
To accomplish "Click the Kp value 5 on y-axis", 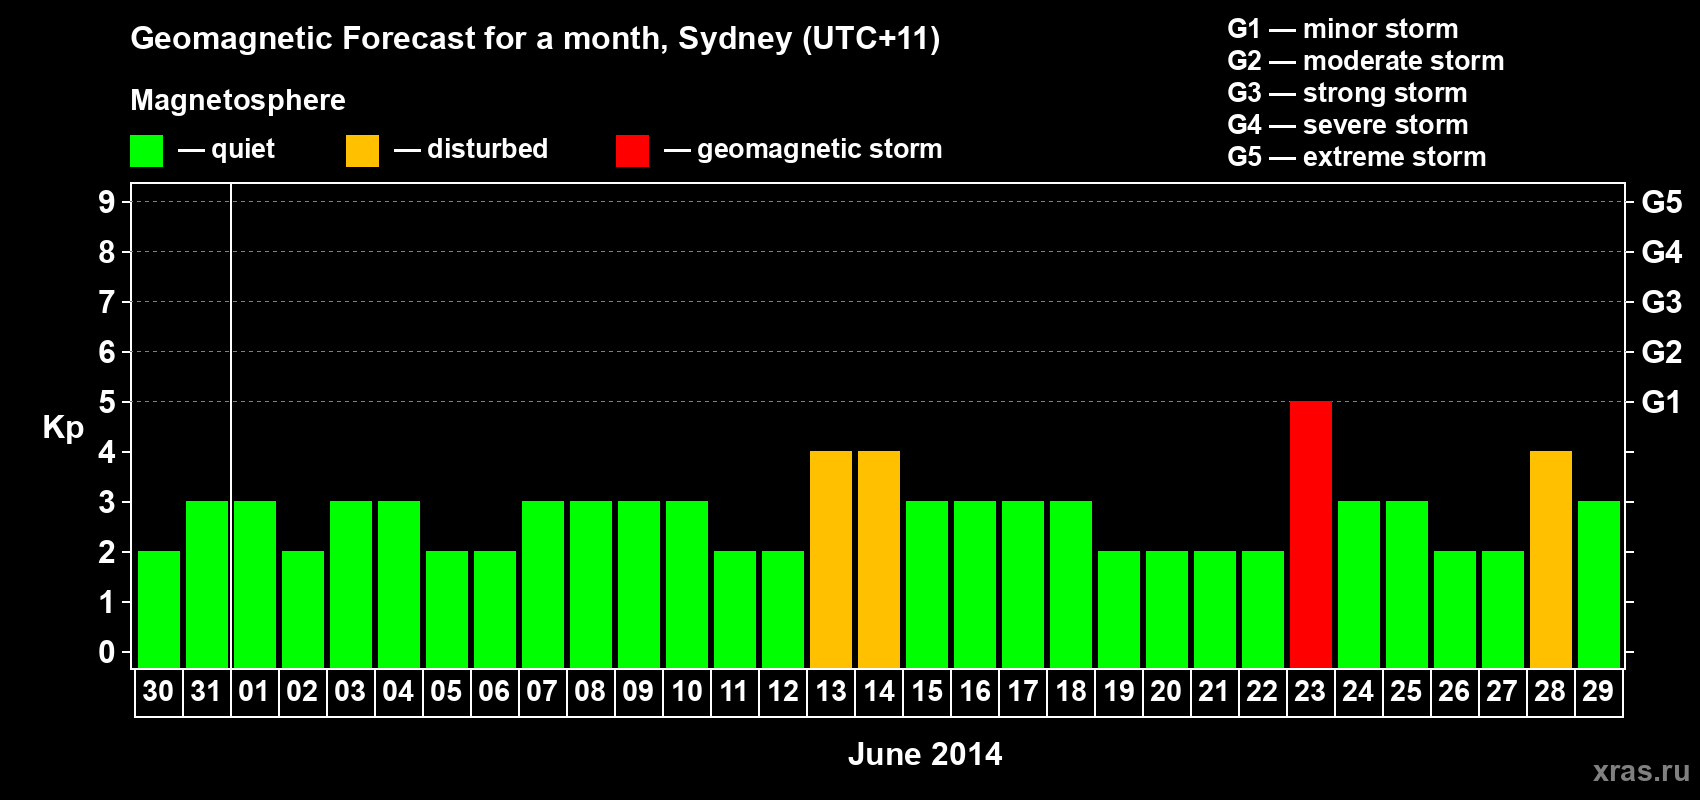I will point(107,402).
